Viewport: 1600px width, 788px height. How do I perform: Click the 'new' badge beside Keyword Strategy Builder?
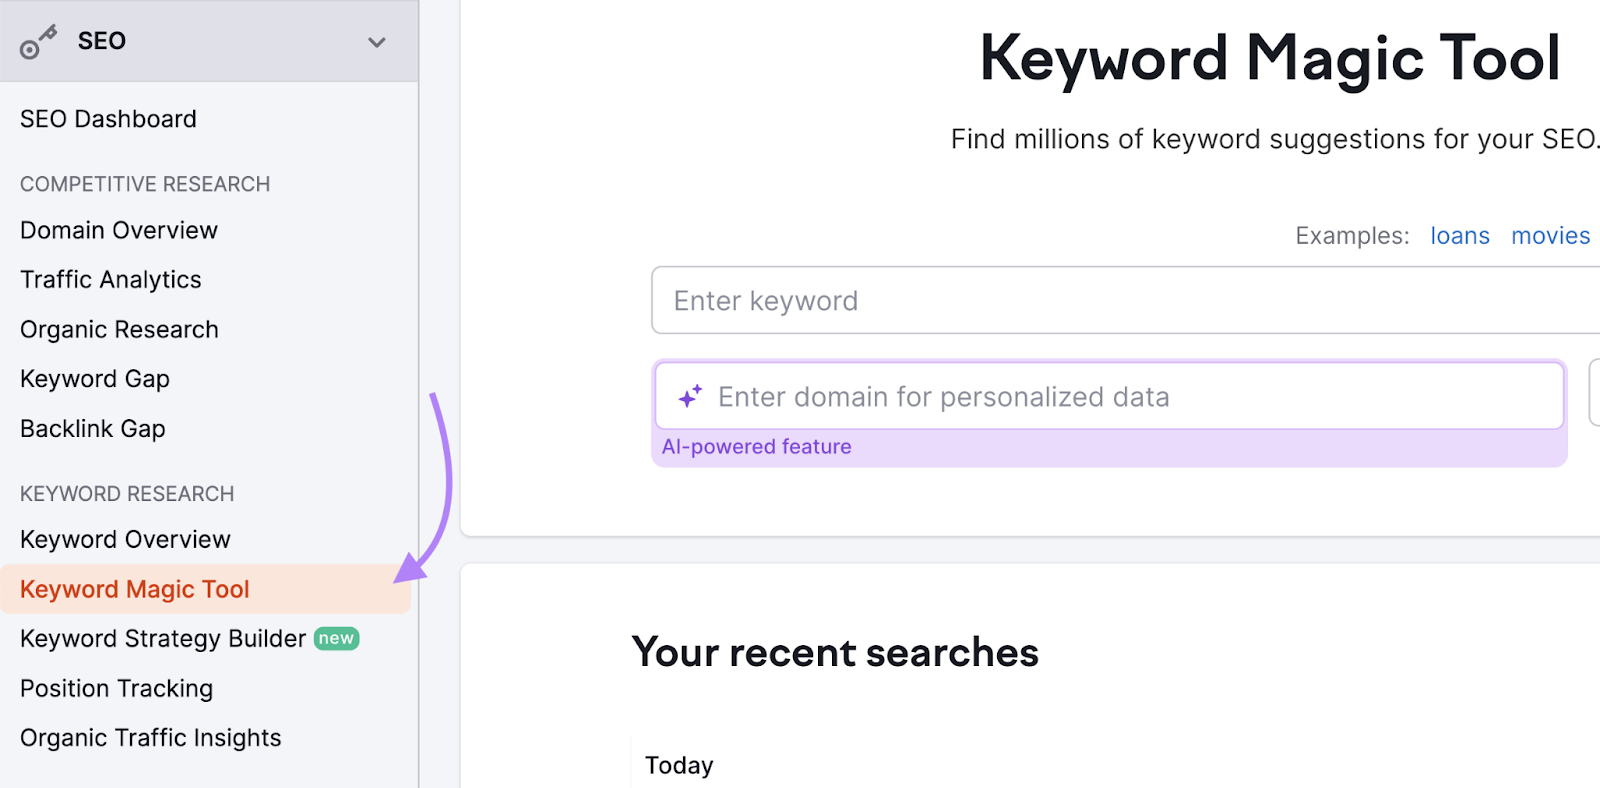pyautogui.click(x=336, y=638)
